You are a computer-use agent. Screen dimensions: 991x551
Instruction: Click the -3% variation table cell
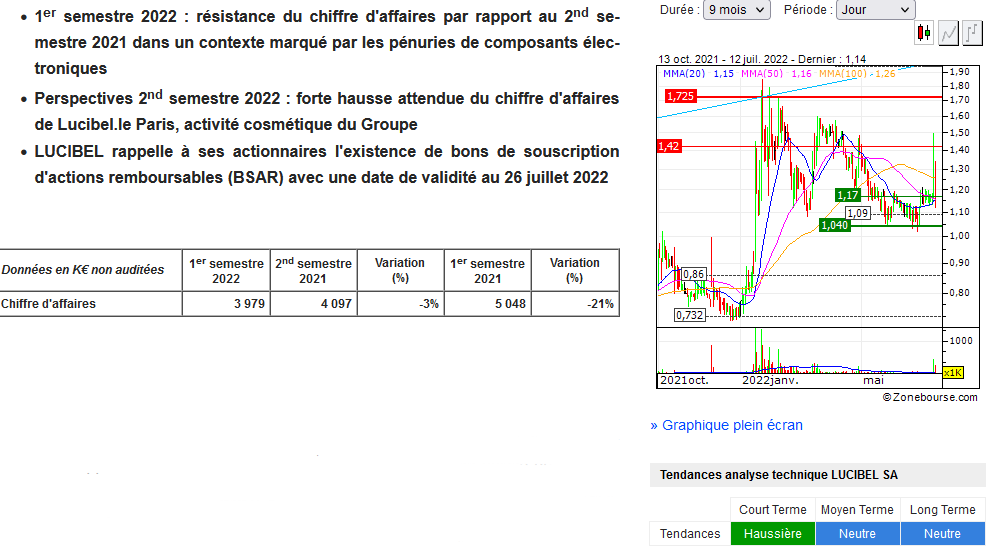400,304
